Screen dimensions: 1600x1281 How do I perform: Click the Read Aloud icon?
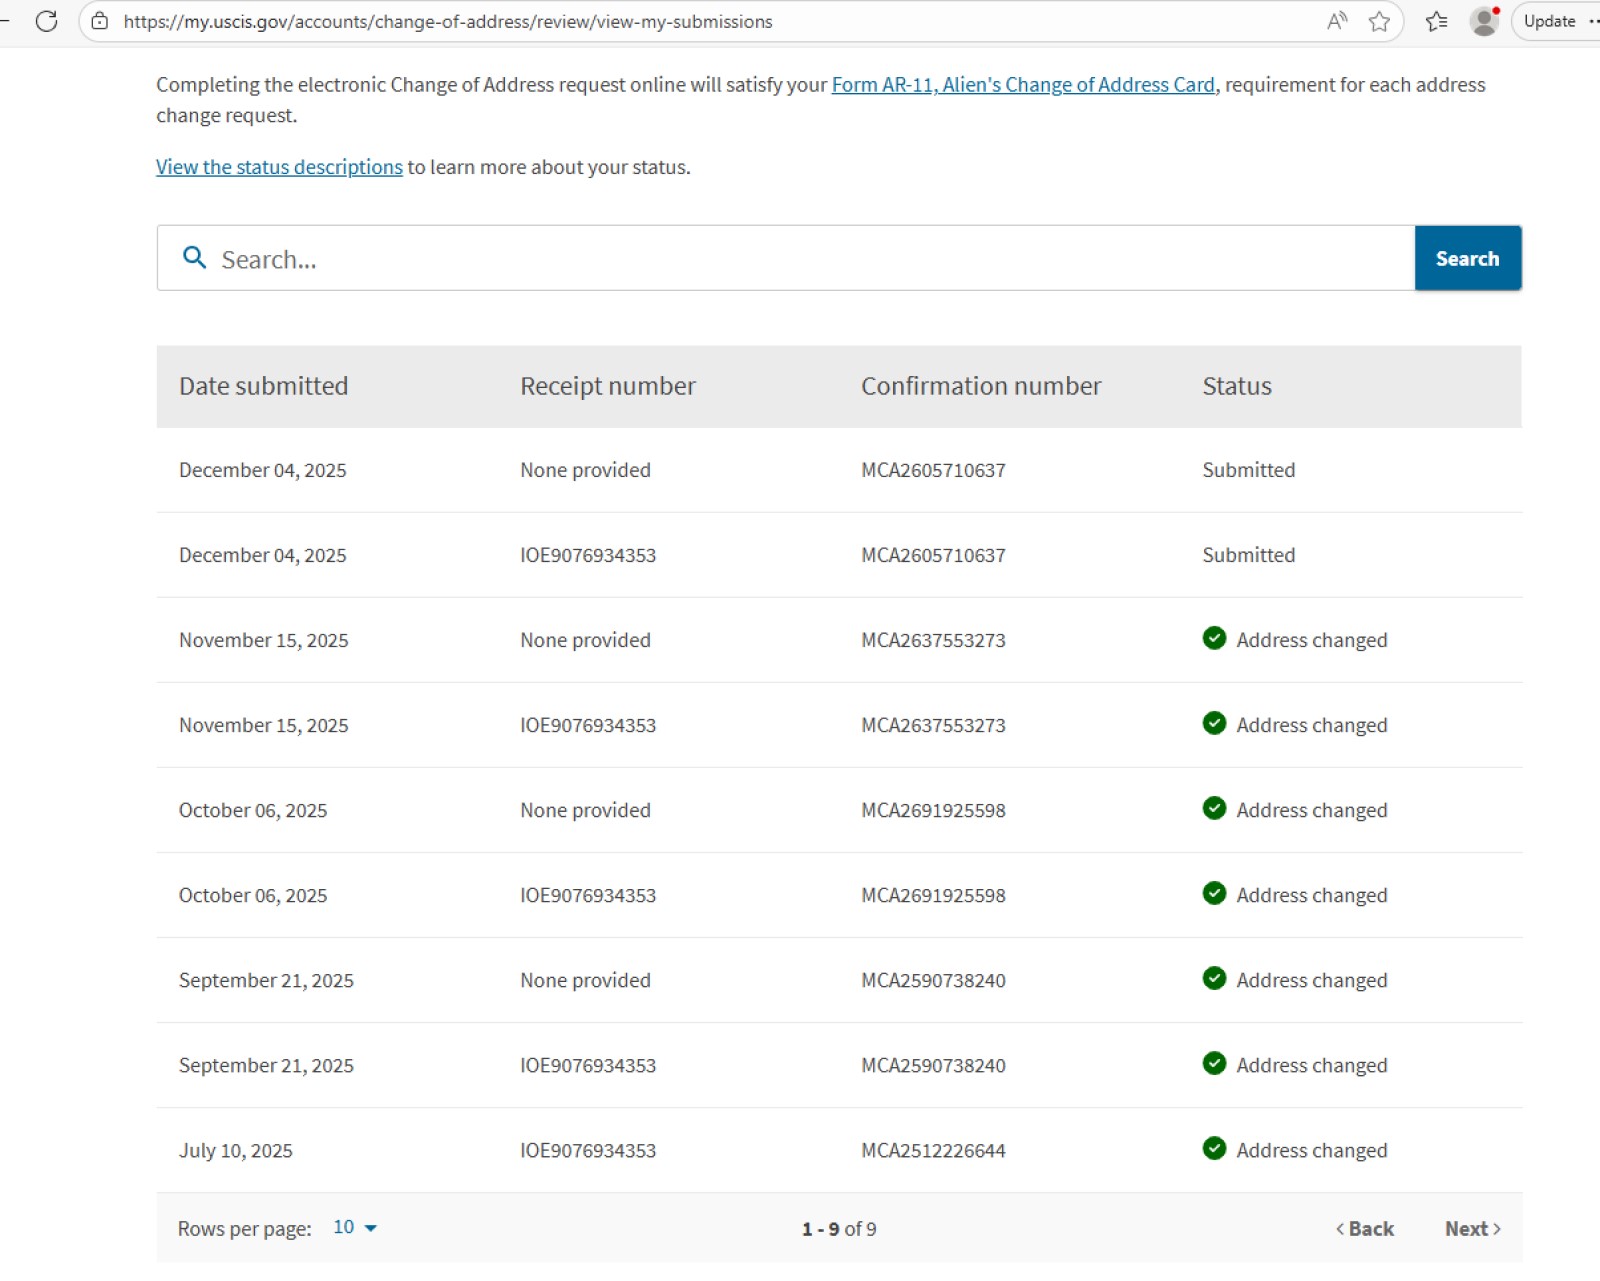tap(1336, 21)
